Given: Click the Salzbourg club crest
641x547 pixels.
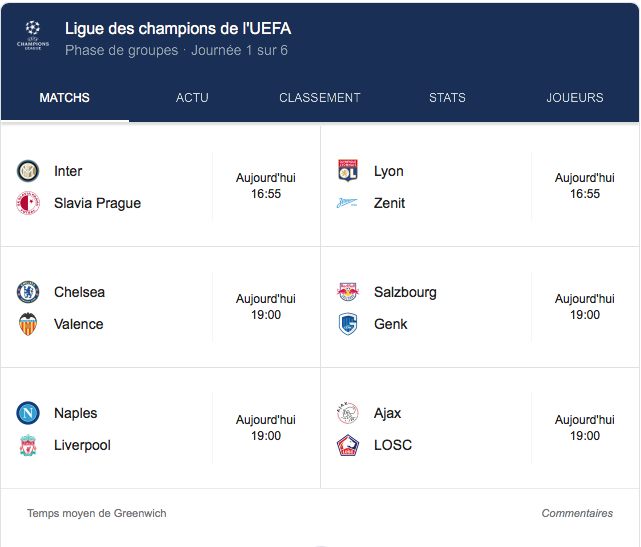Looking at the screenshot, I should 348,292.
